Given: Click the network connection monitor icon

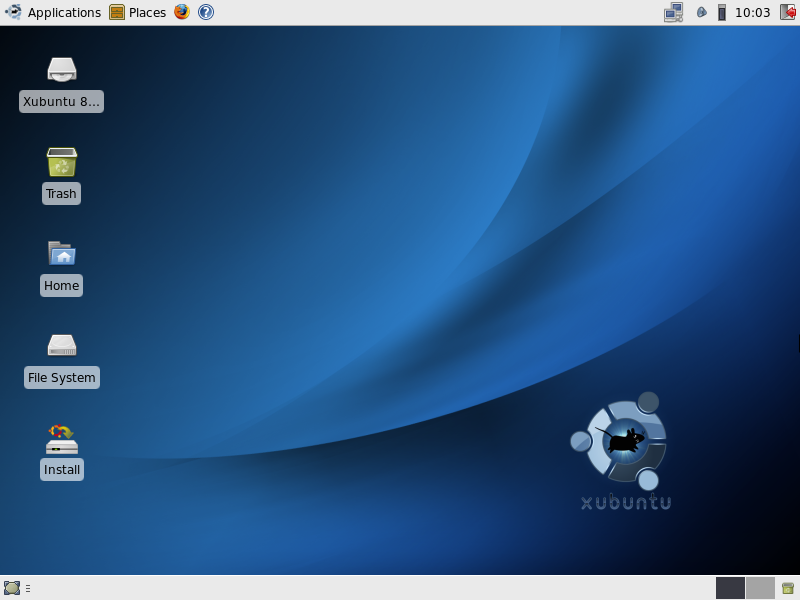Looking at the screenshot, I should point(673,12).
